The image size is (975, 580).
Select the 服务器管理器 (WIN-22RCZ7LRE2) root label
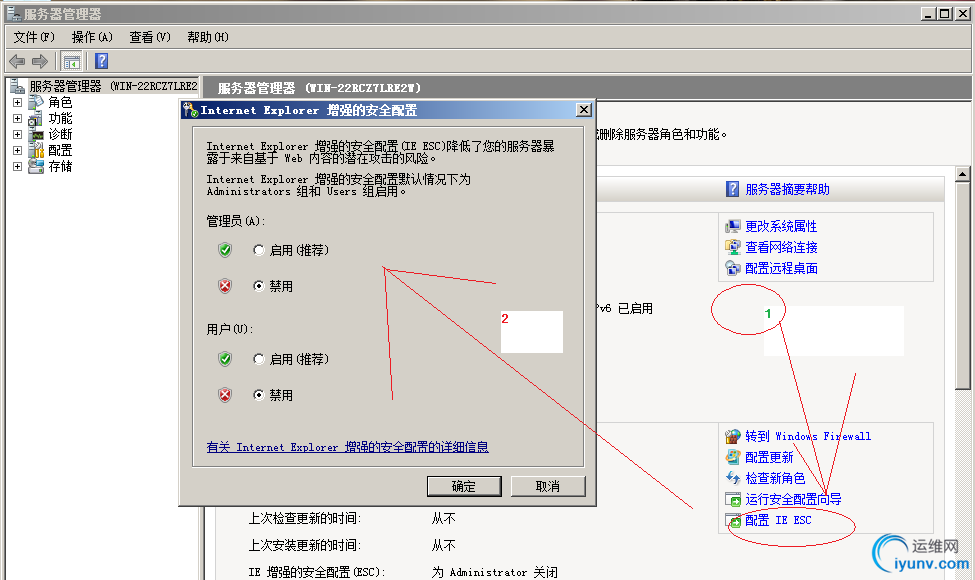click(x=113, y=86)
